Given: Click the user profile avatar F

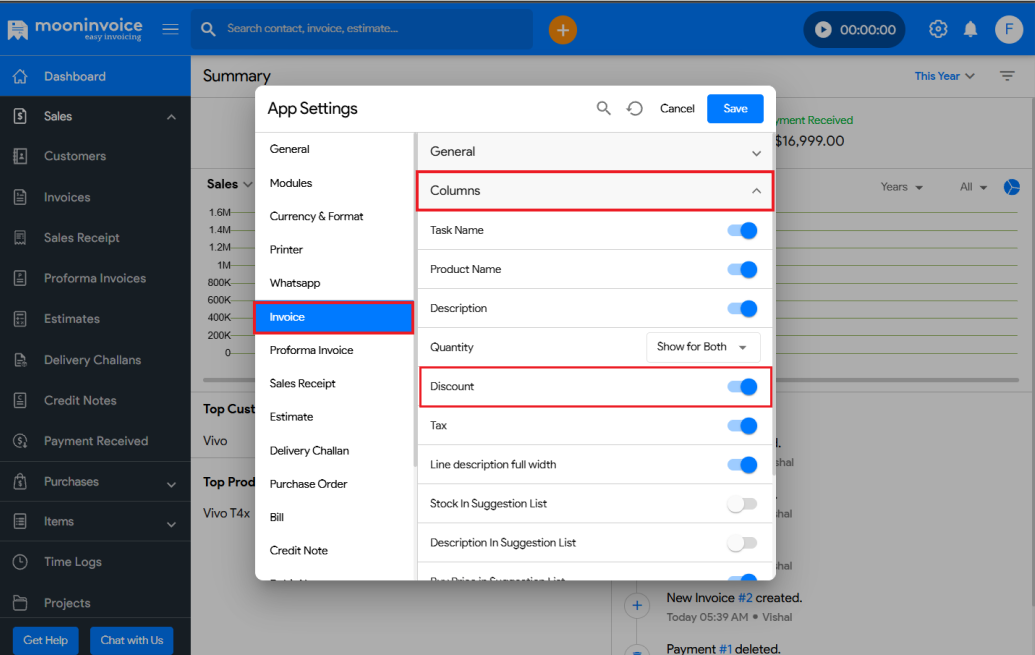Looking at the screenshot, I should [1008, 30].
